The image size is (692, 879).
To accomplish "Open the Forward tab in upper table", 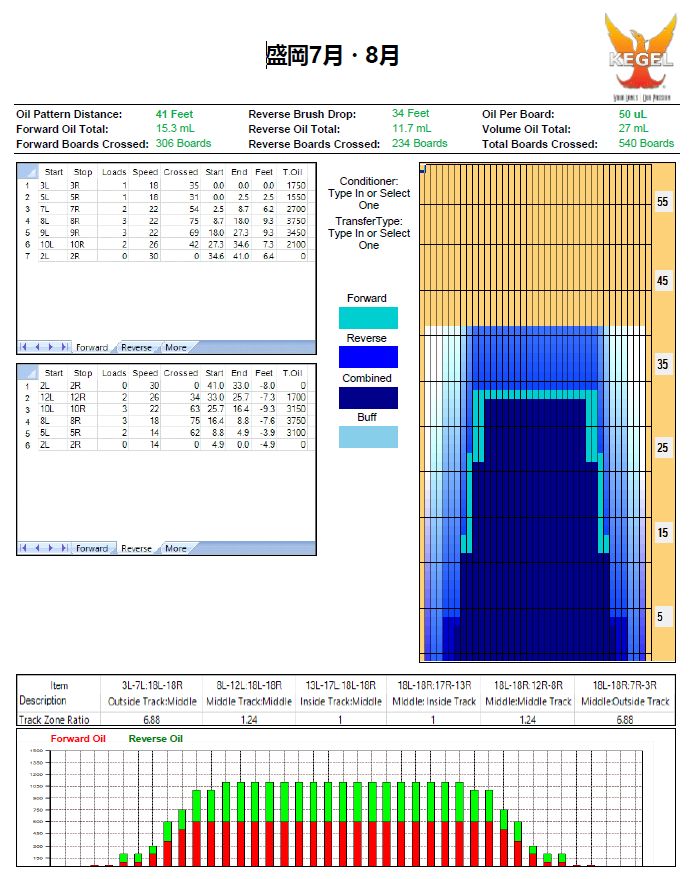I will (x=92, y=348).
